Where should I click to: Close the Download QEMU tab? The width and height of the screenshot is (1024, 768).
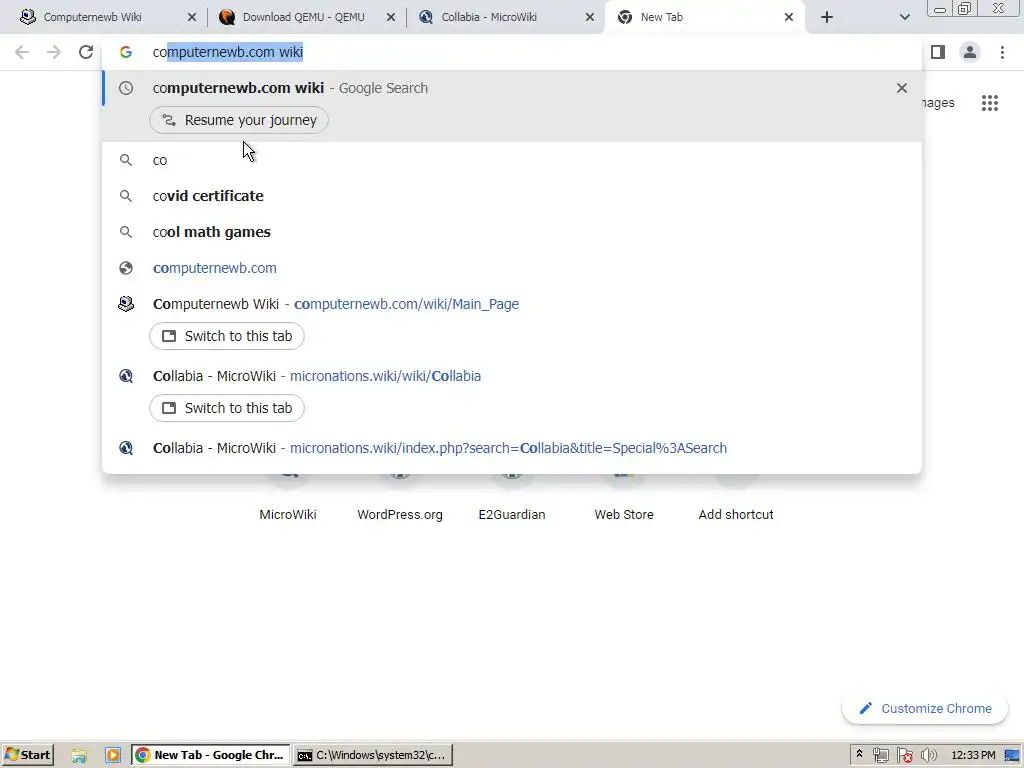pyautogui.click(x=391, y=17)
